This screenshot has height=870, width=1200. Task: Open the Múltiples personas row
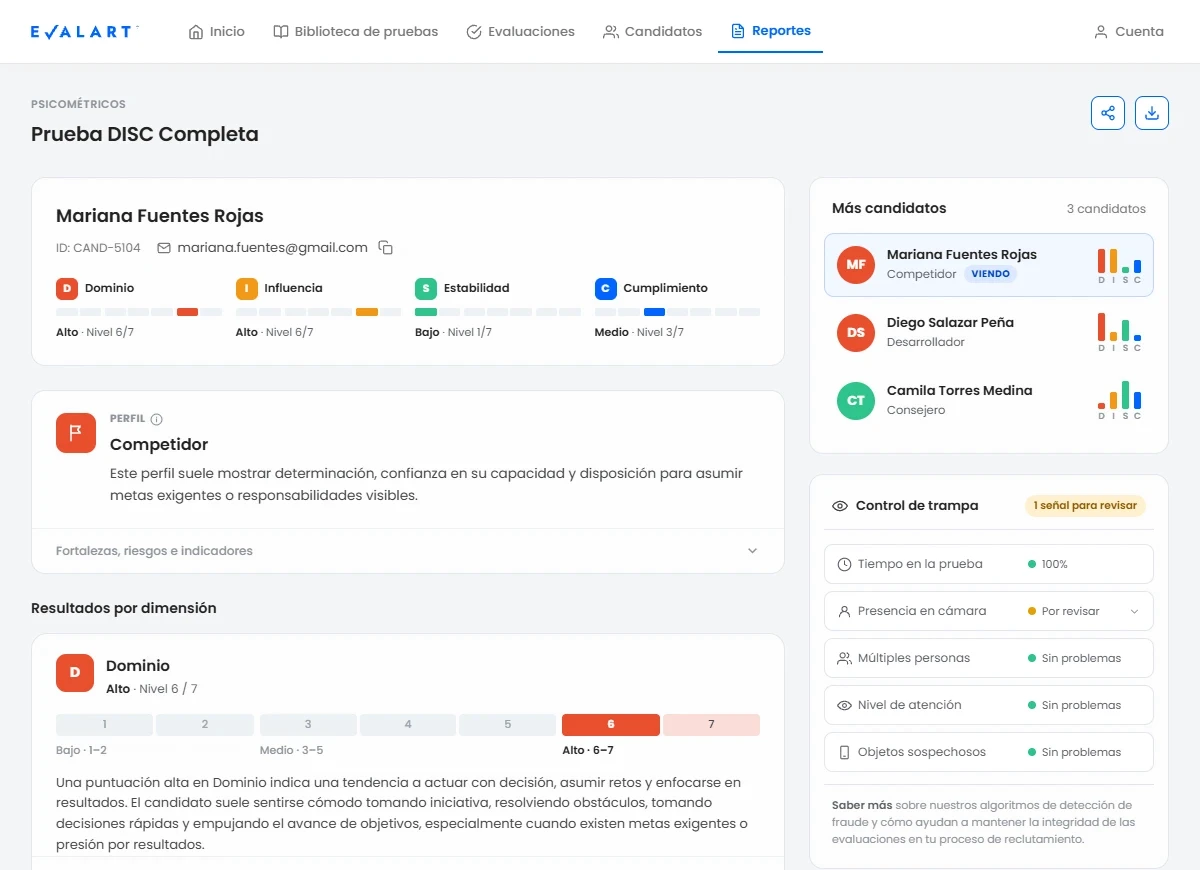tap(989, 658)
